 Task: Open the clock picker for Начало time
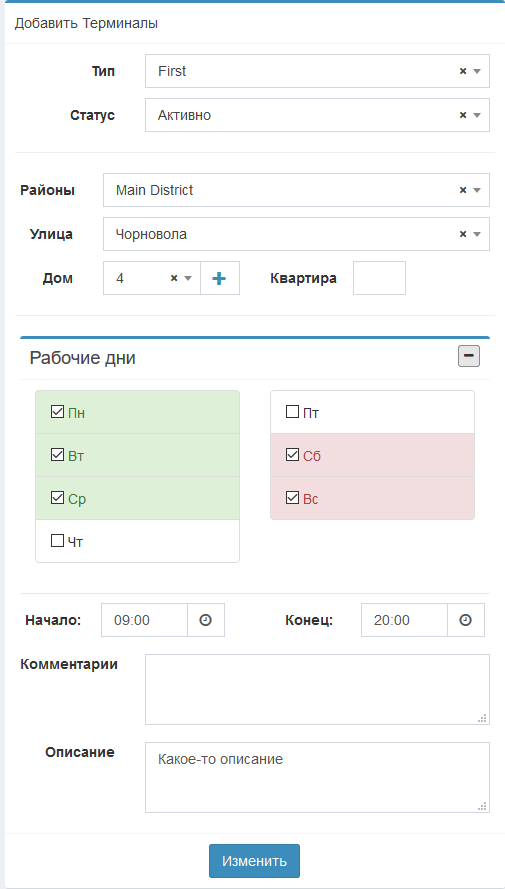point(206,620)
